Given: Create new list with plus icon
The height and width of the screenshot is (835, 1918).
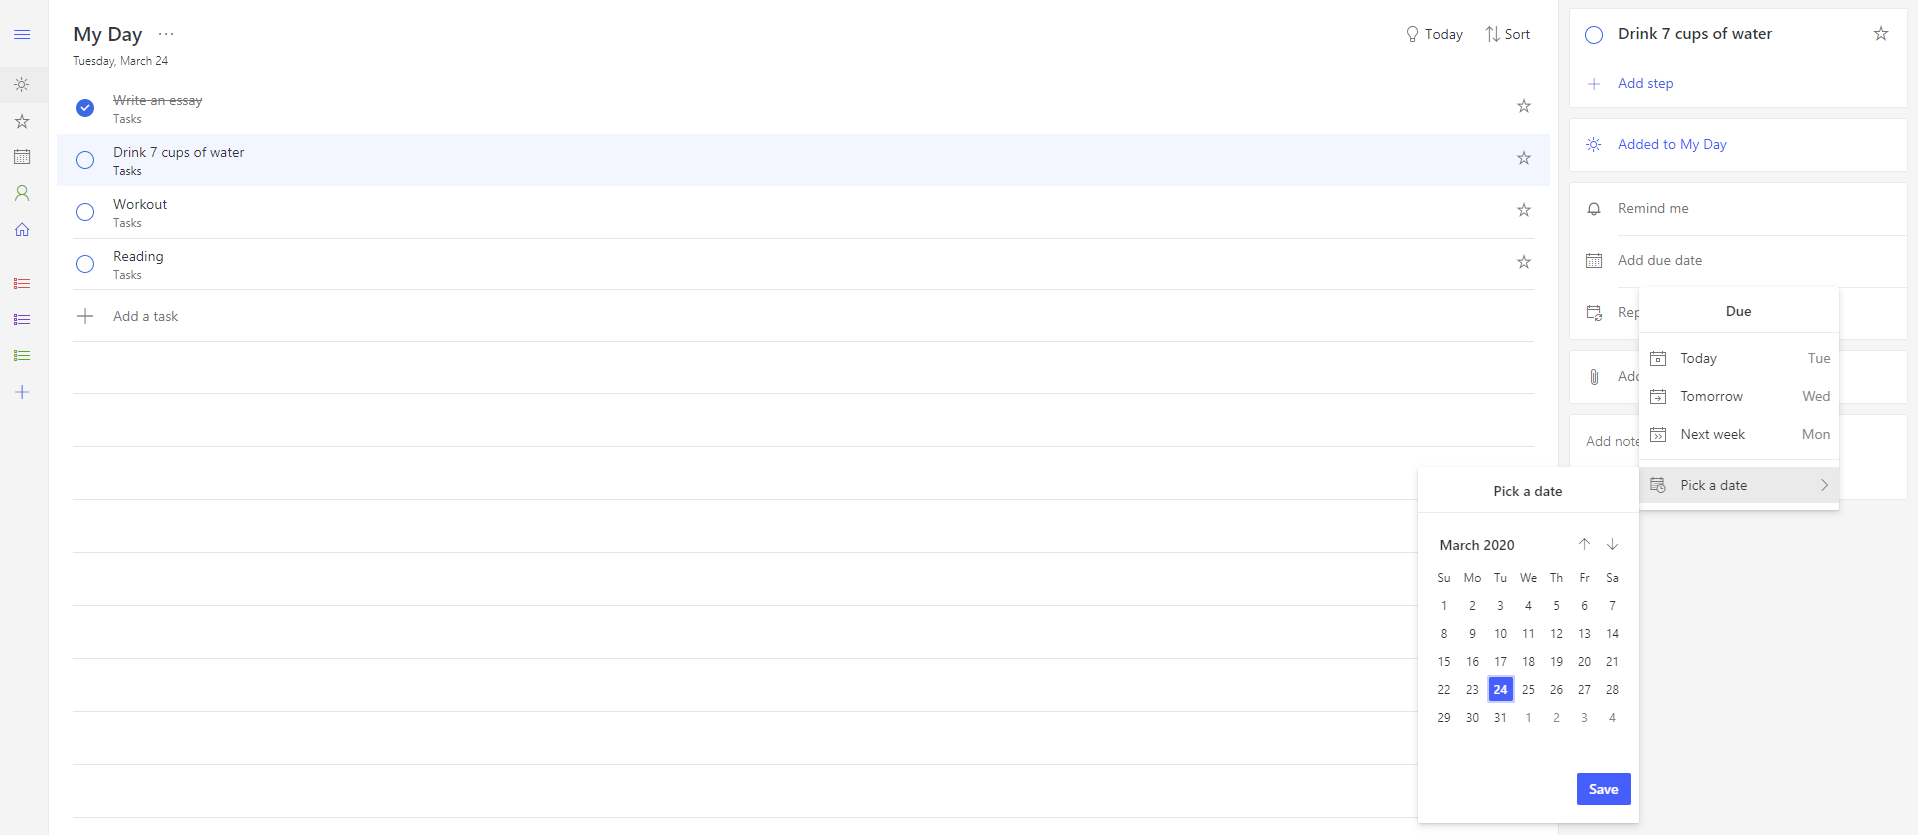Looking at the screenshot, I should 22,392.
